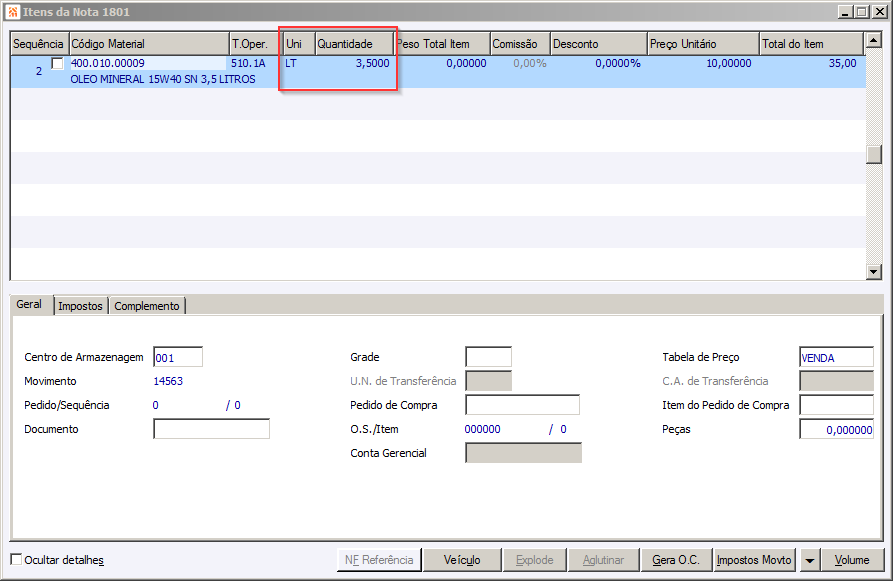This screenshot has width=893, height=581.
Task: Open the Complemento tab
Action: (147, 306)
